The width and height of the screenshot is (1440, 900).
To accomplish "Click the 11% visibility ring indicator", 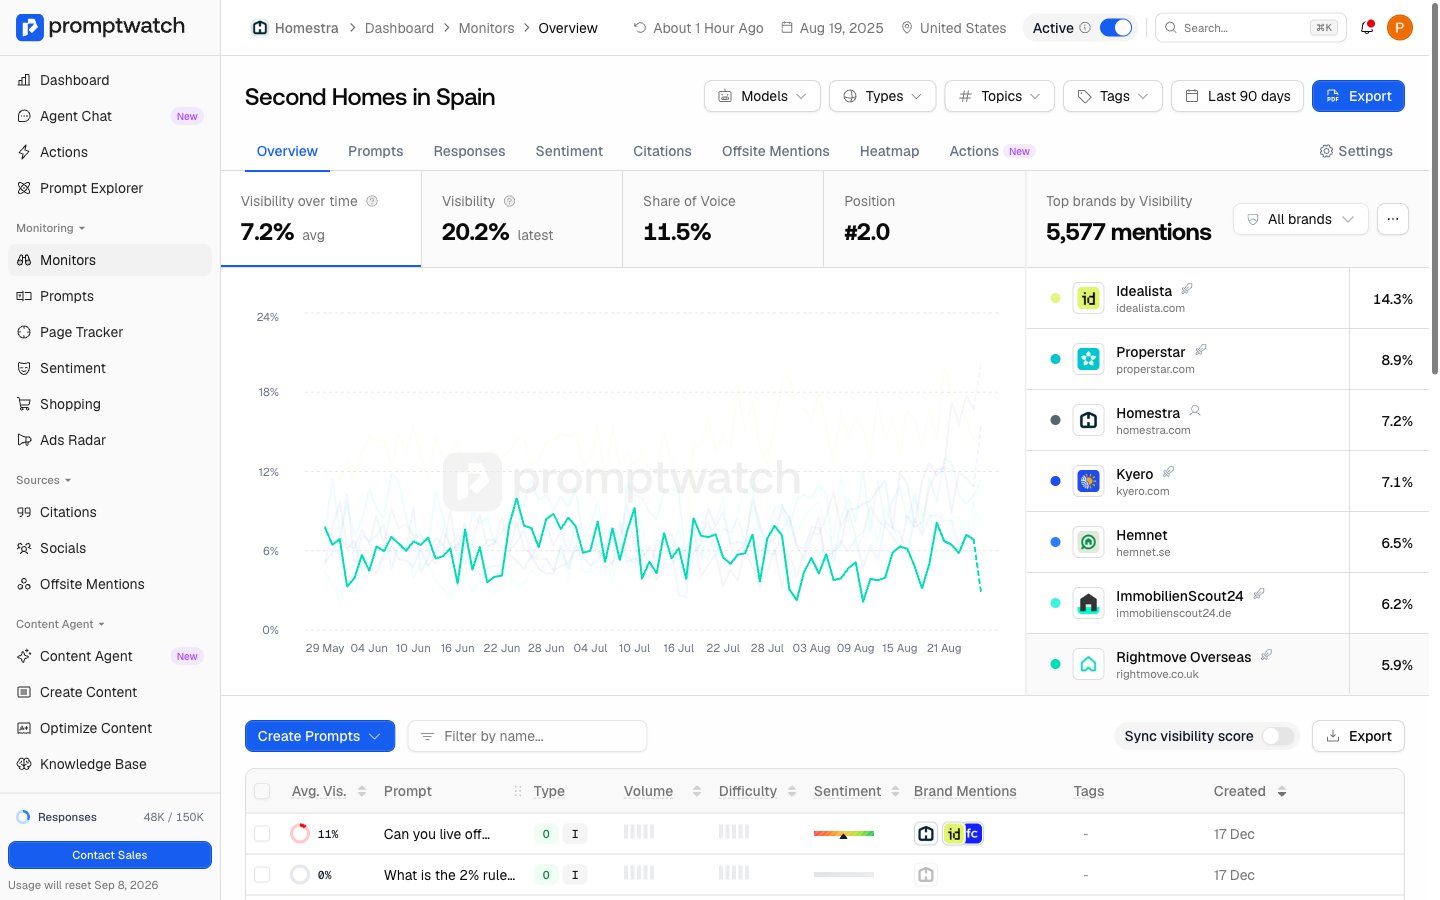I will pos(300,833).
